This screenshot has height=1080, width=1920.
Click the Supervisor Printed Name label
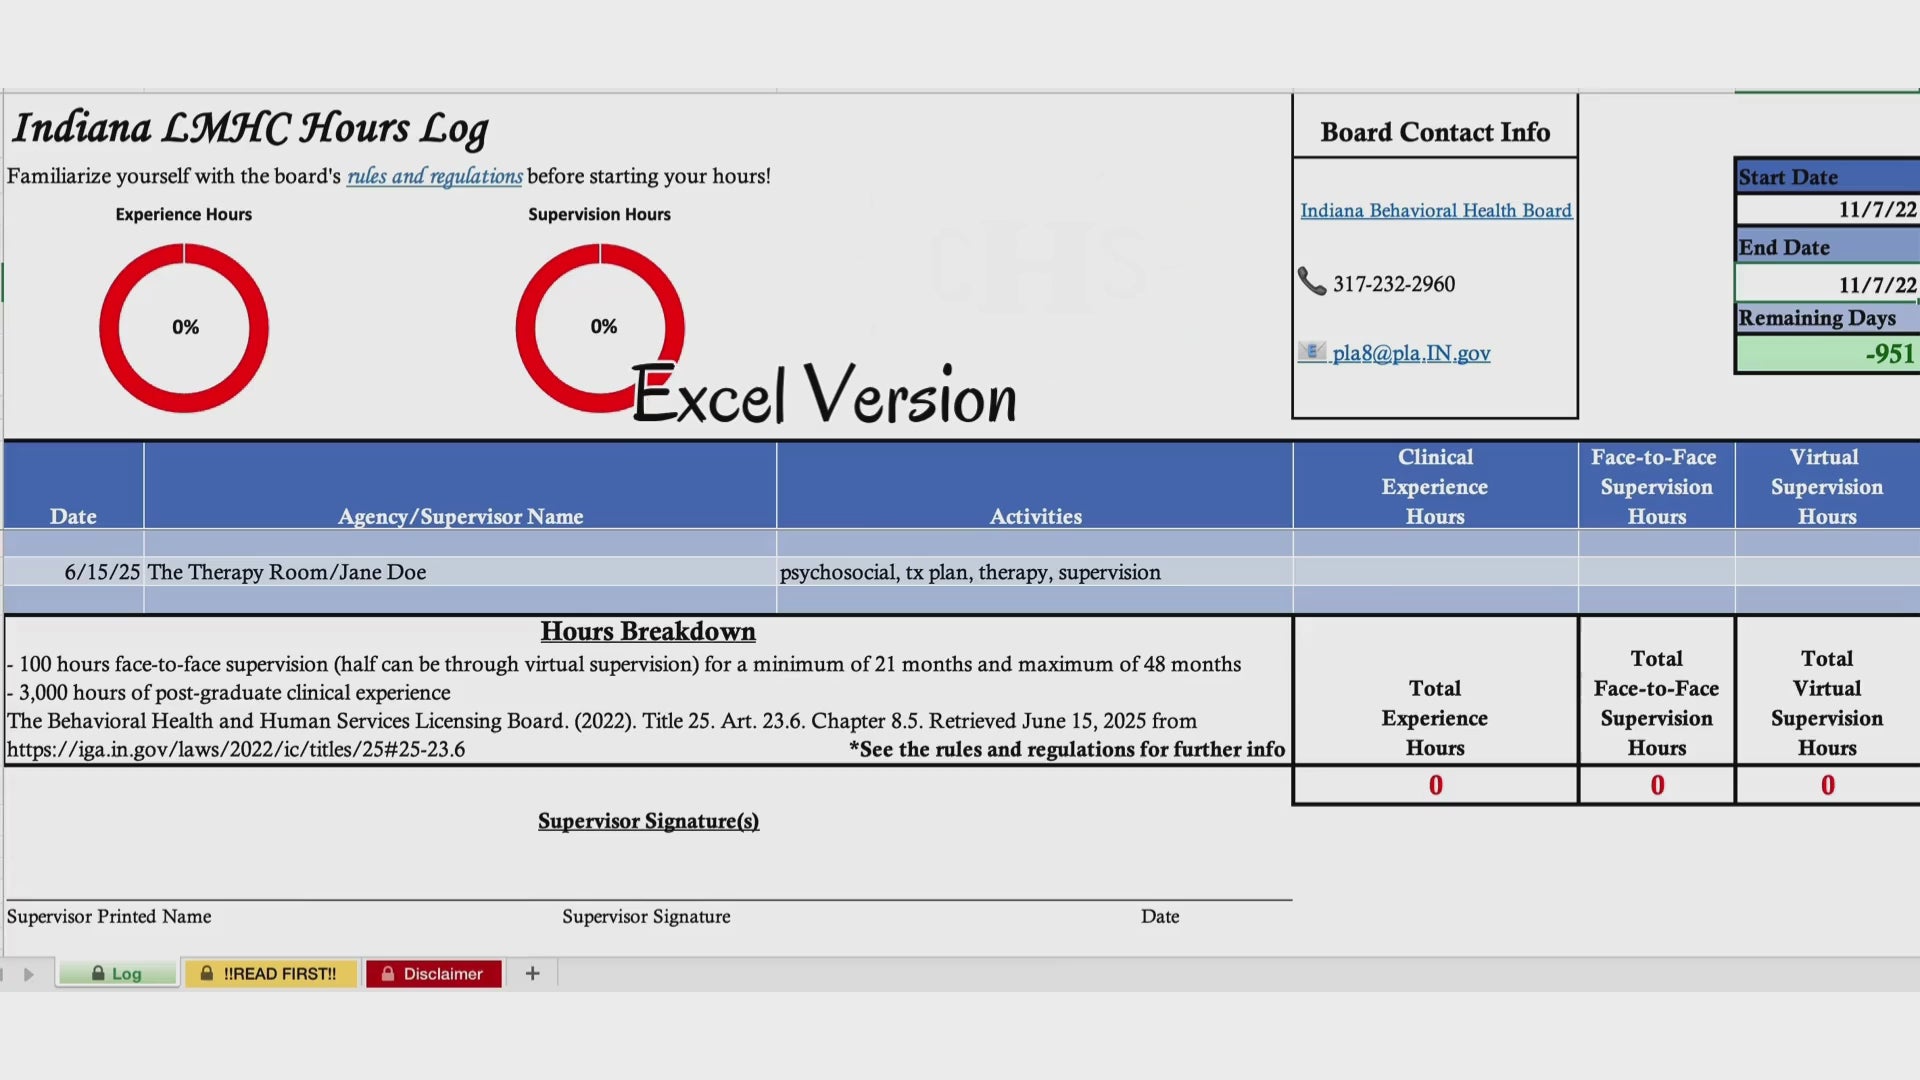[x=109, y=916]
